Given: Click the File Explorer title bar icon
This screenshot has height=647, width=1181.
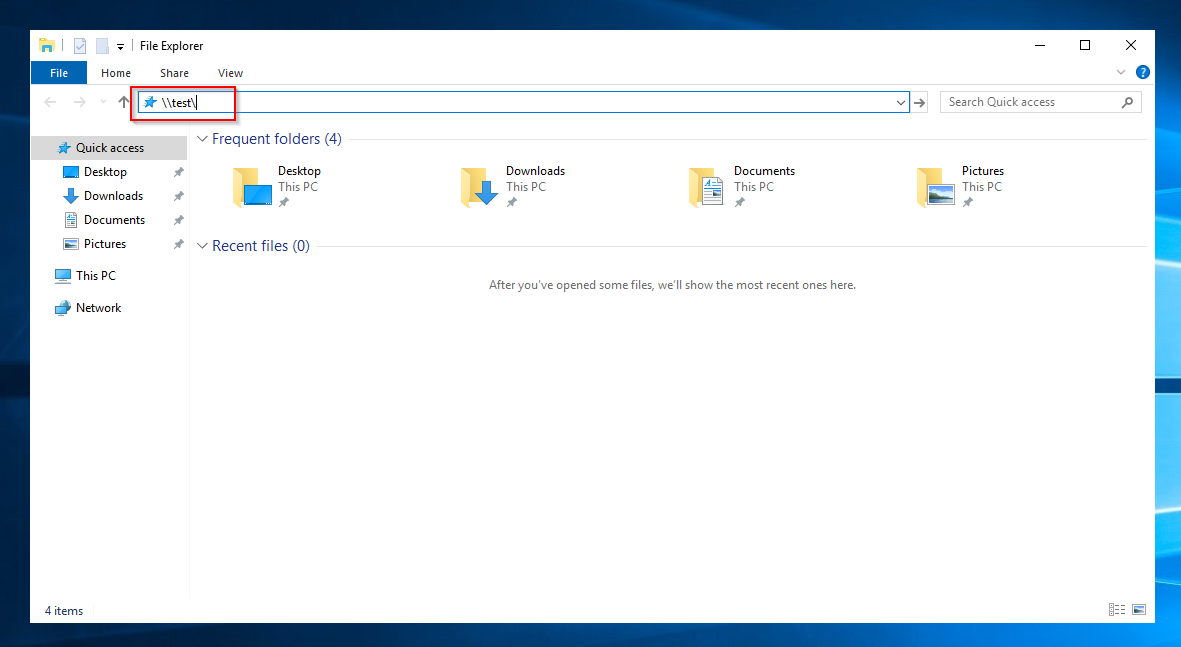Looking at the screenshot, I should [47, 45].
